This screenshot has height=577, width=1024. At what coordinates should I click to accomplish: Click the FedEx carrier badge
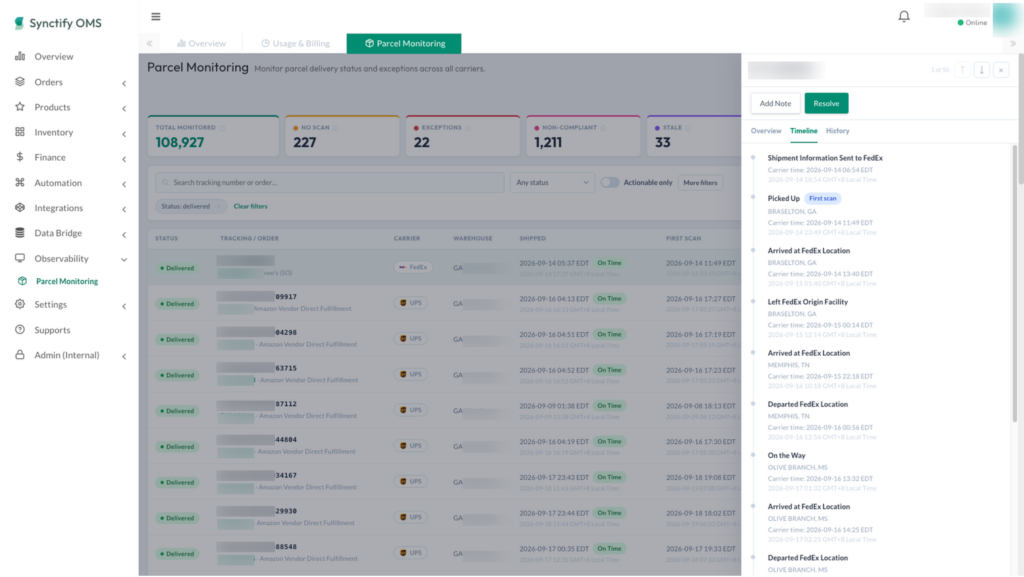[413, 267]
